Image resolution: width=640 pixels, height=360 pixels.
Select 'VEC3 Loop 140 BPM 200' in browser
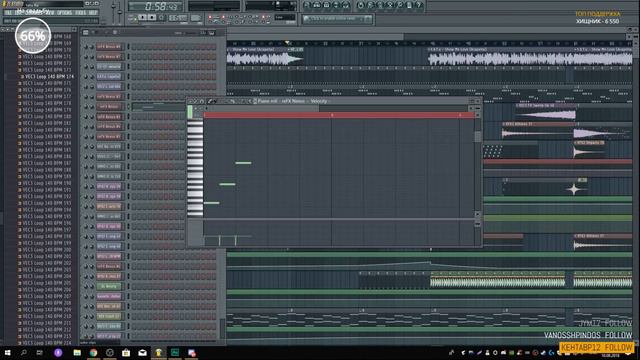47,249
